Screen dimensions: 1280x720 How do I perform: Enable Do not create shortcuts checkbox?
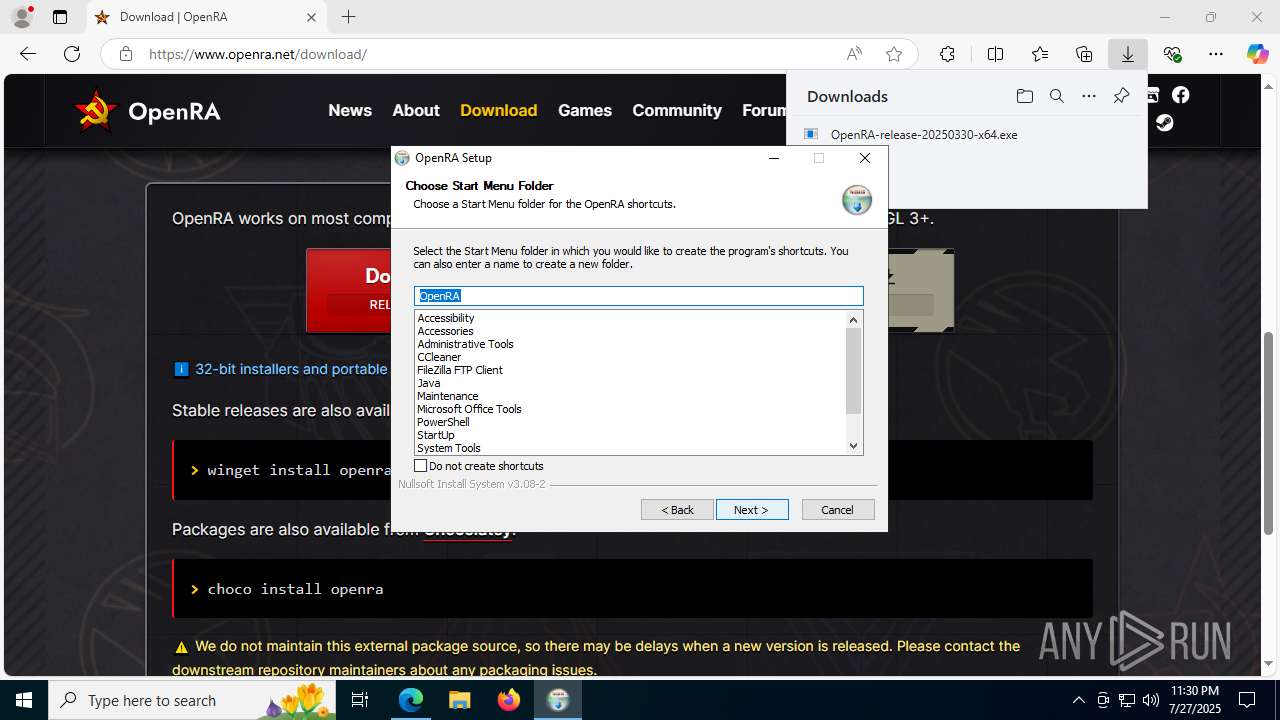pos(421,466)
